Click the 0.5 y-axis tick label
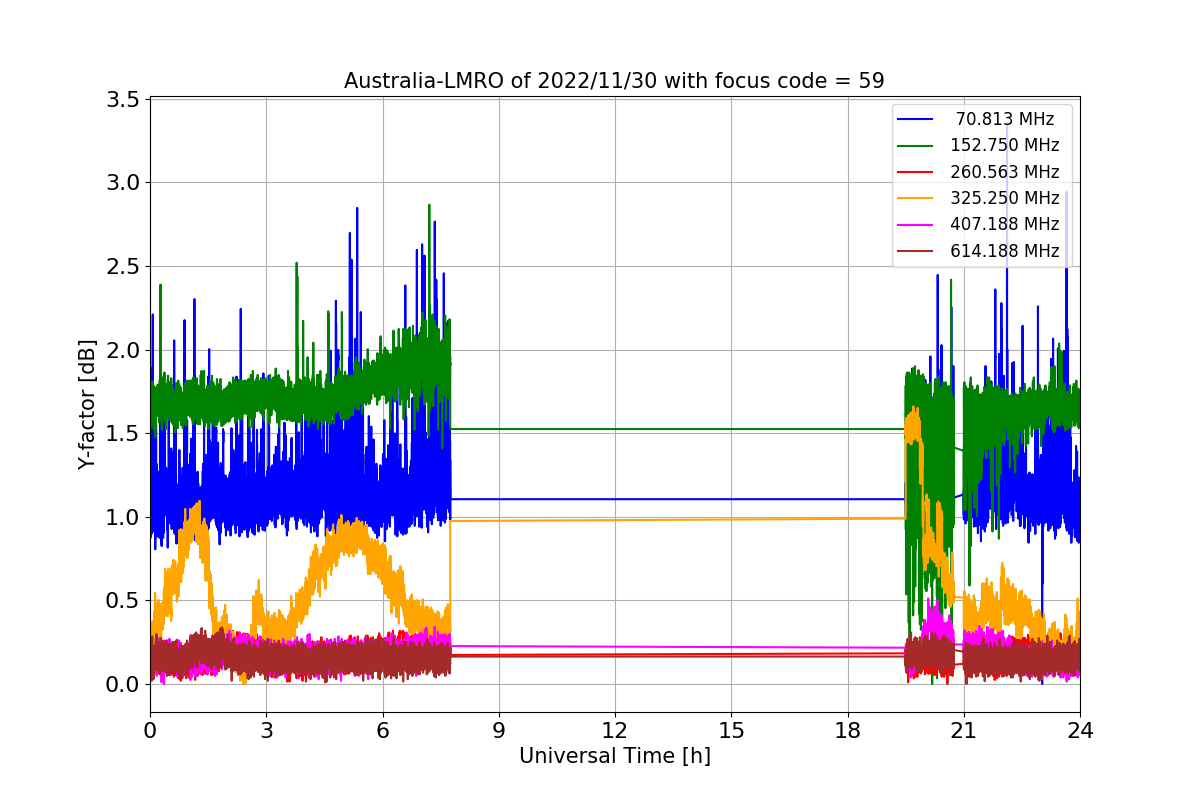This screenshot has width=1200, height=800. click(x=121, y=601)
